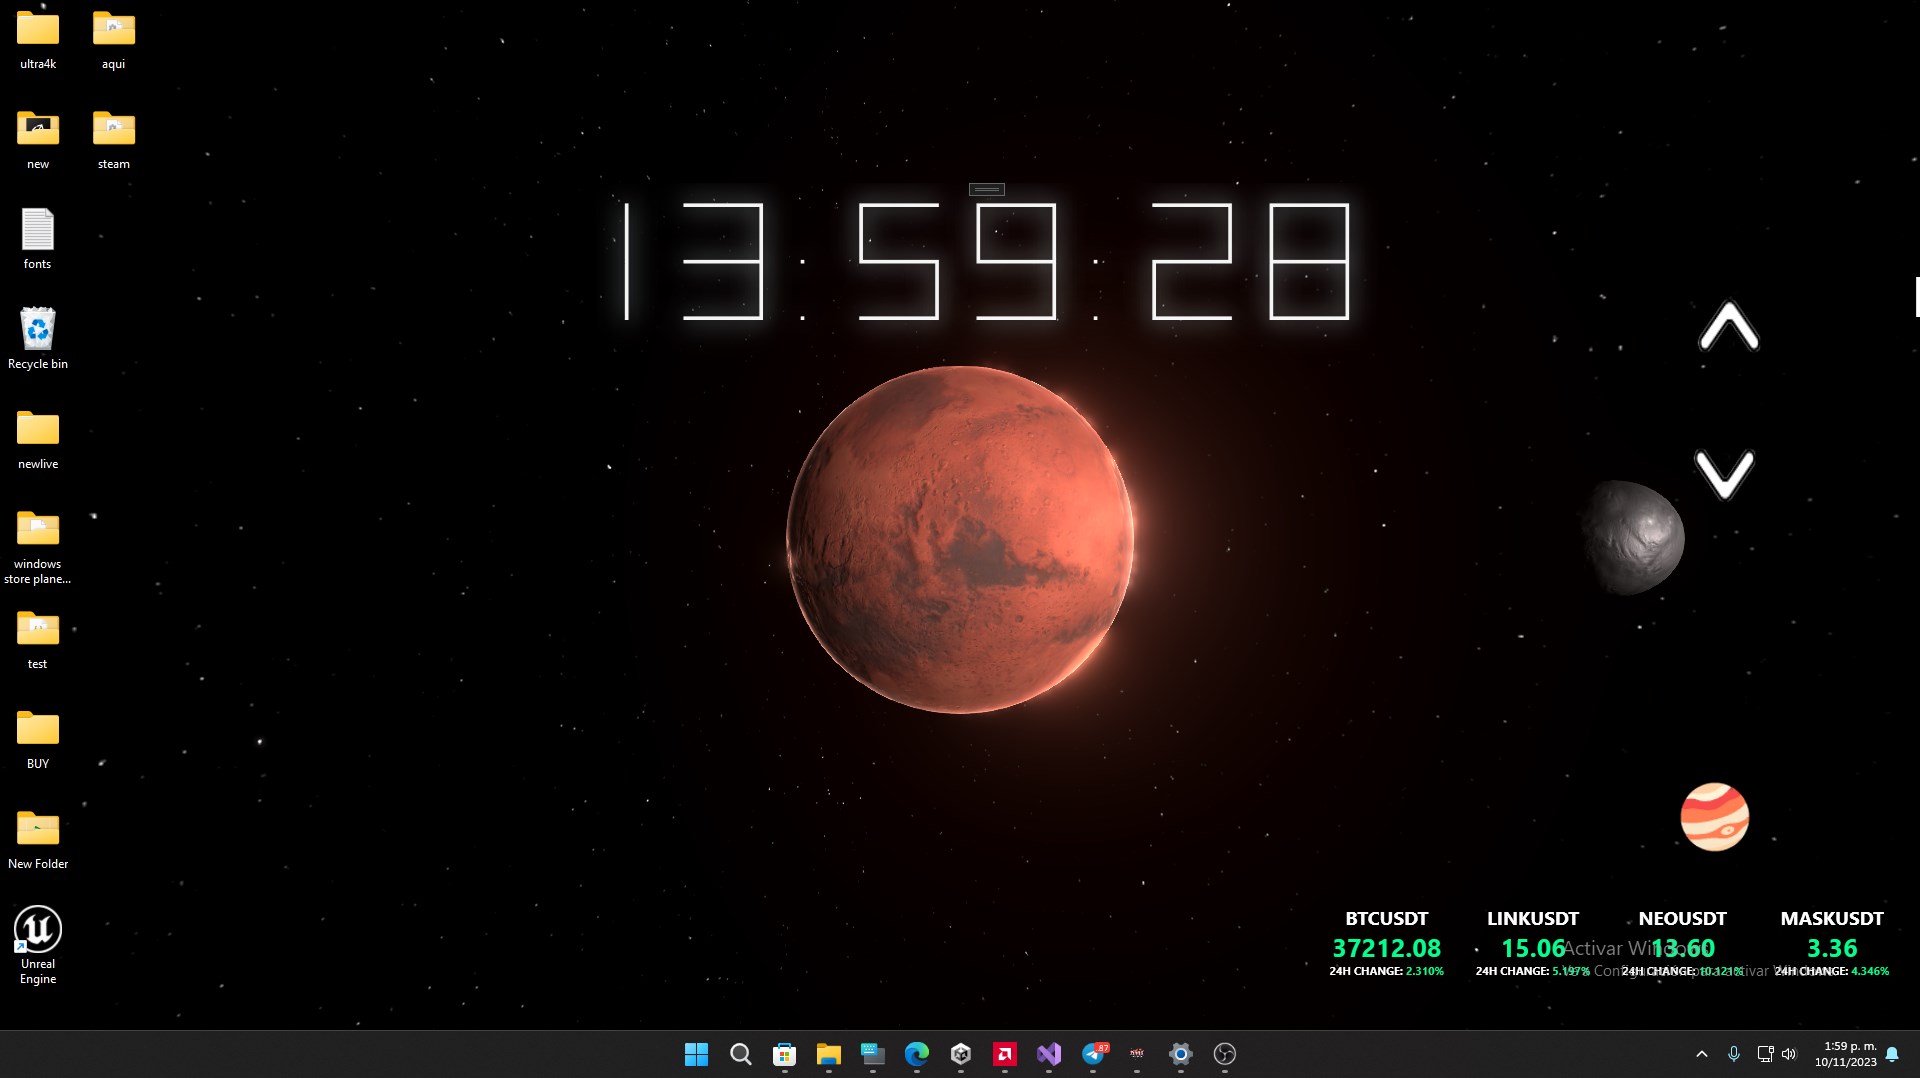Select the New Folder icon

point(38,840)
